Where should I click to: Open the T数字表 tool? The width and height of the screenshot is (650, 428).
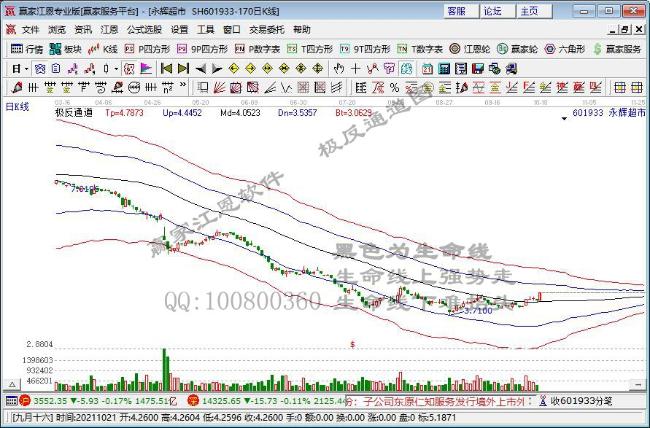pyautogui.click(x=420, y=49)
